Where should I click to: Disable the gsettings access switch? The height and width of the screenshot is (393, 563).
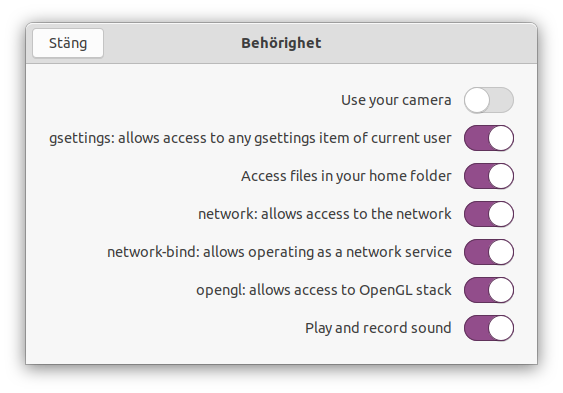click(x=489, y=138)
